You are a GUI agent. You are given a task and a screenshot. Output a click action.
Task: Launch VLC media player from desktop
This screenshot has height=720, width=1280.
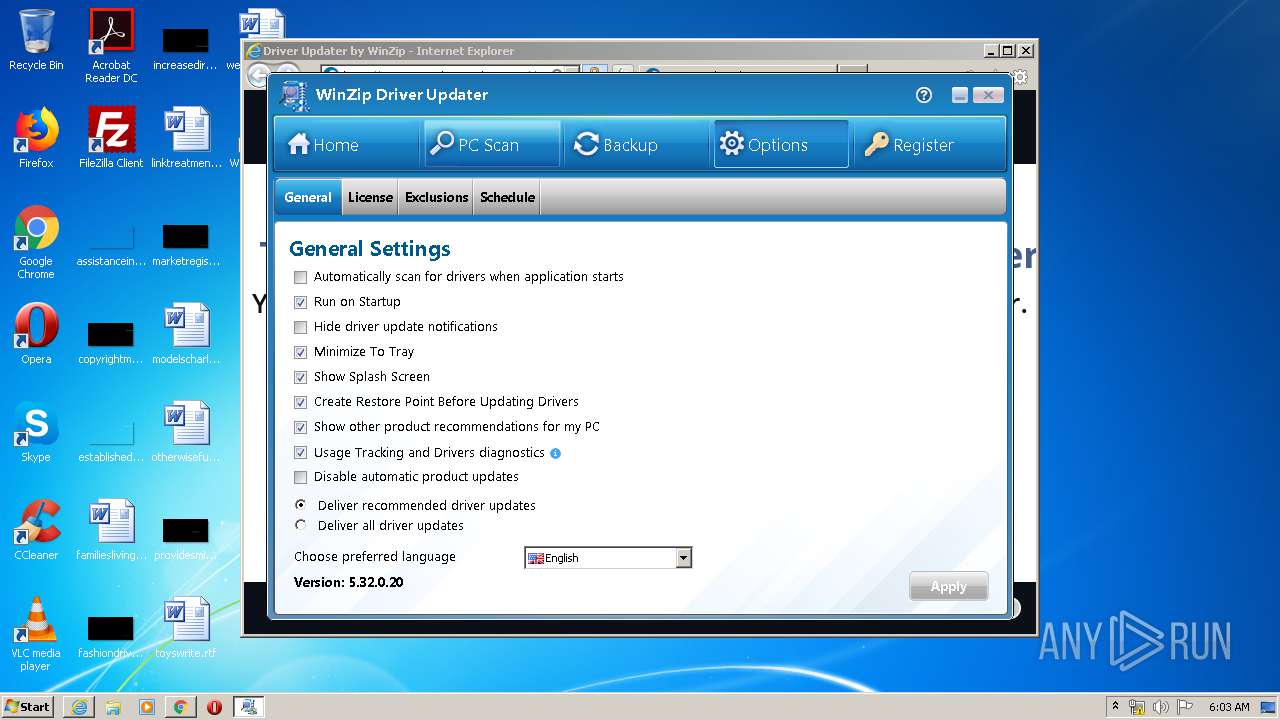[36, 634]
